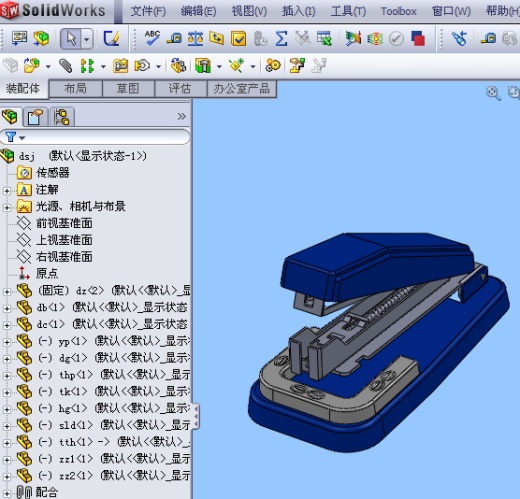Open the ConfigurationManager tab icon
The height and width of the screenshot is (499, 520).
(x=62, y=117)
